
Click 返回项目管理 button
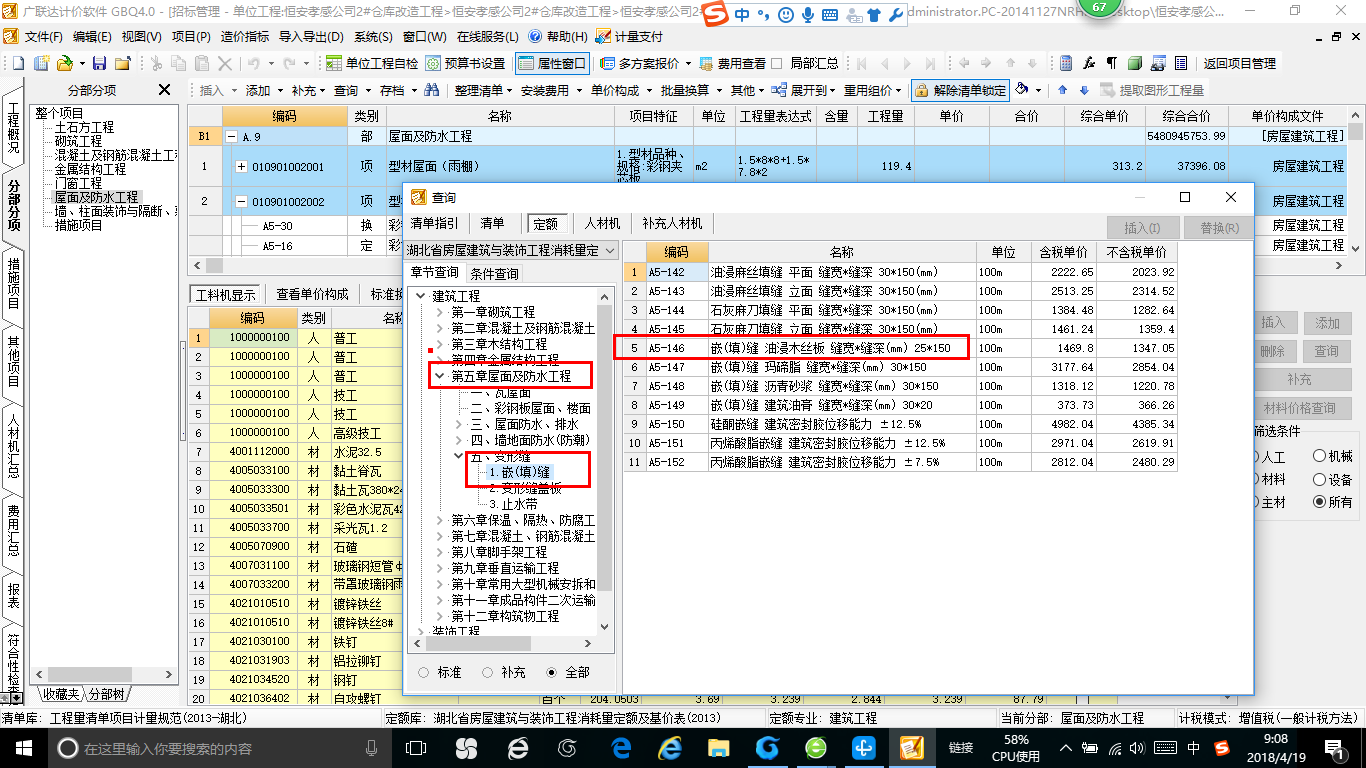point(1239,63)
